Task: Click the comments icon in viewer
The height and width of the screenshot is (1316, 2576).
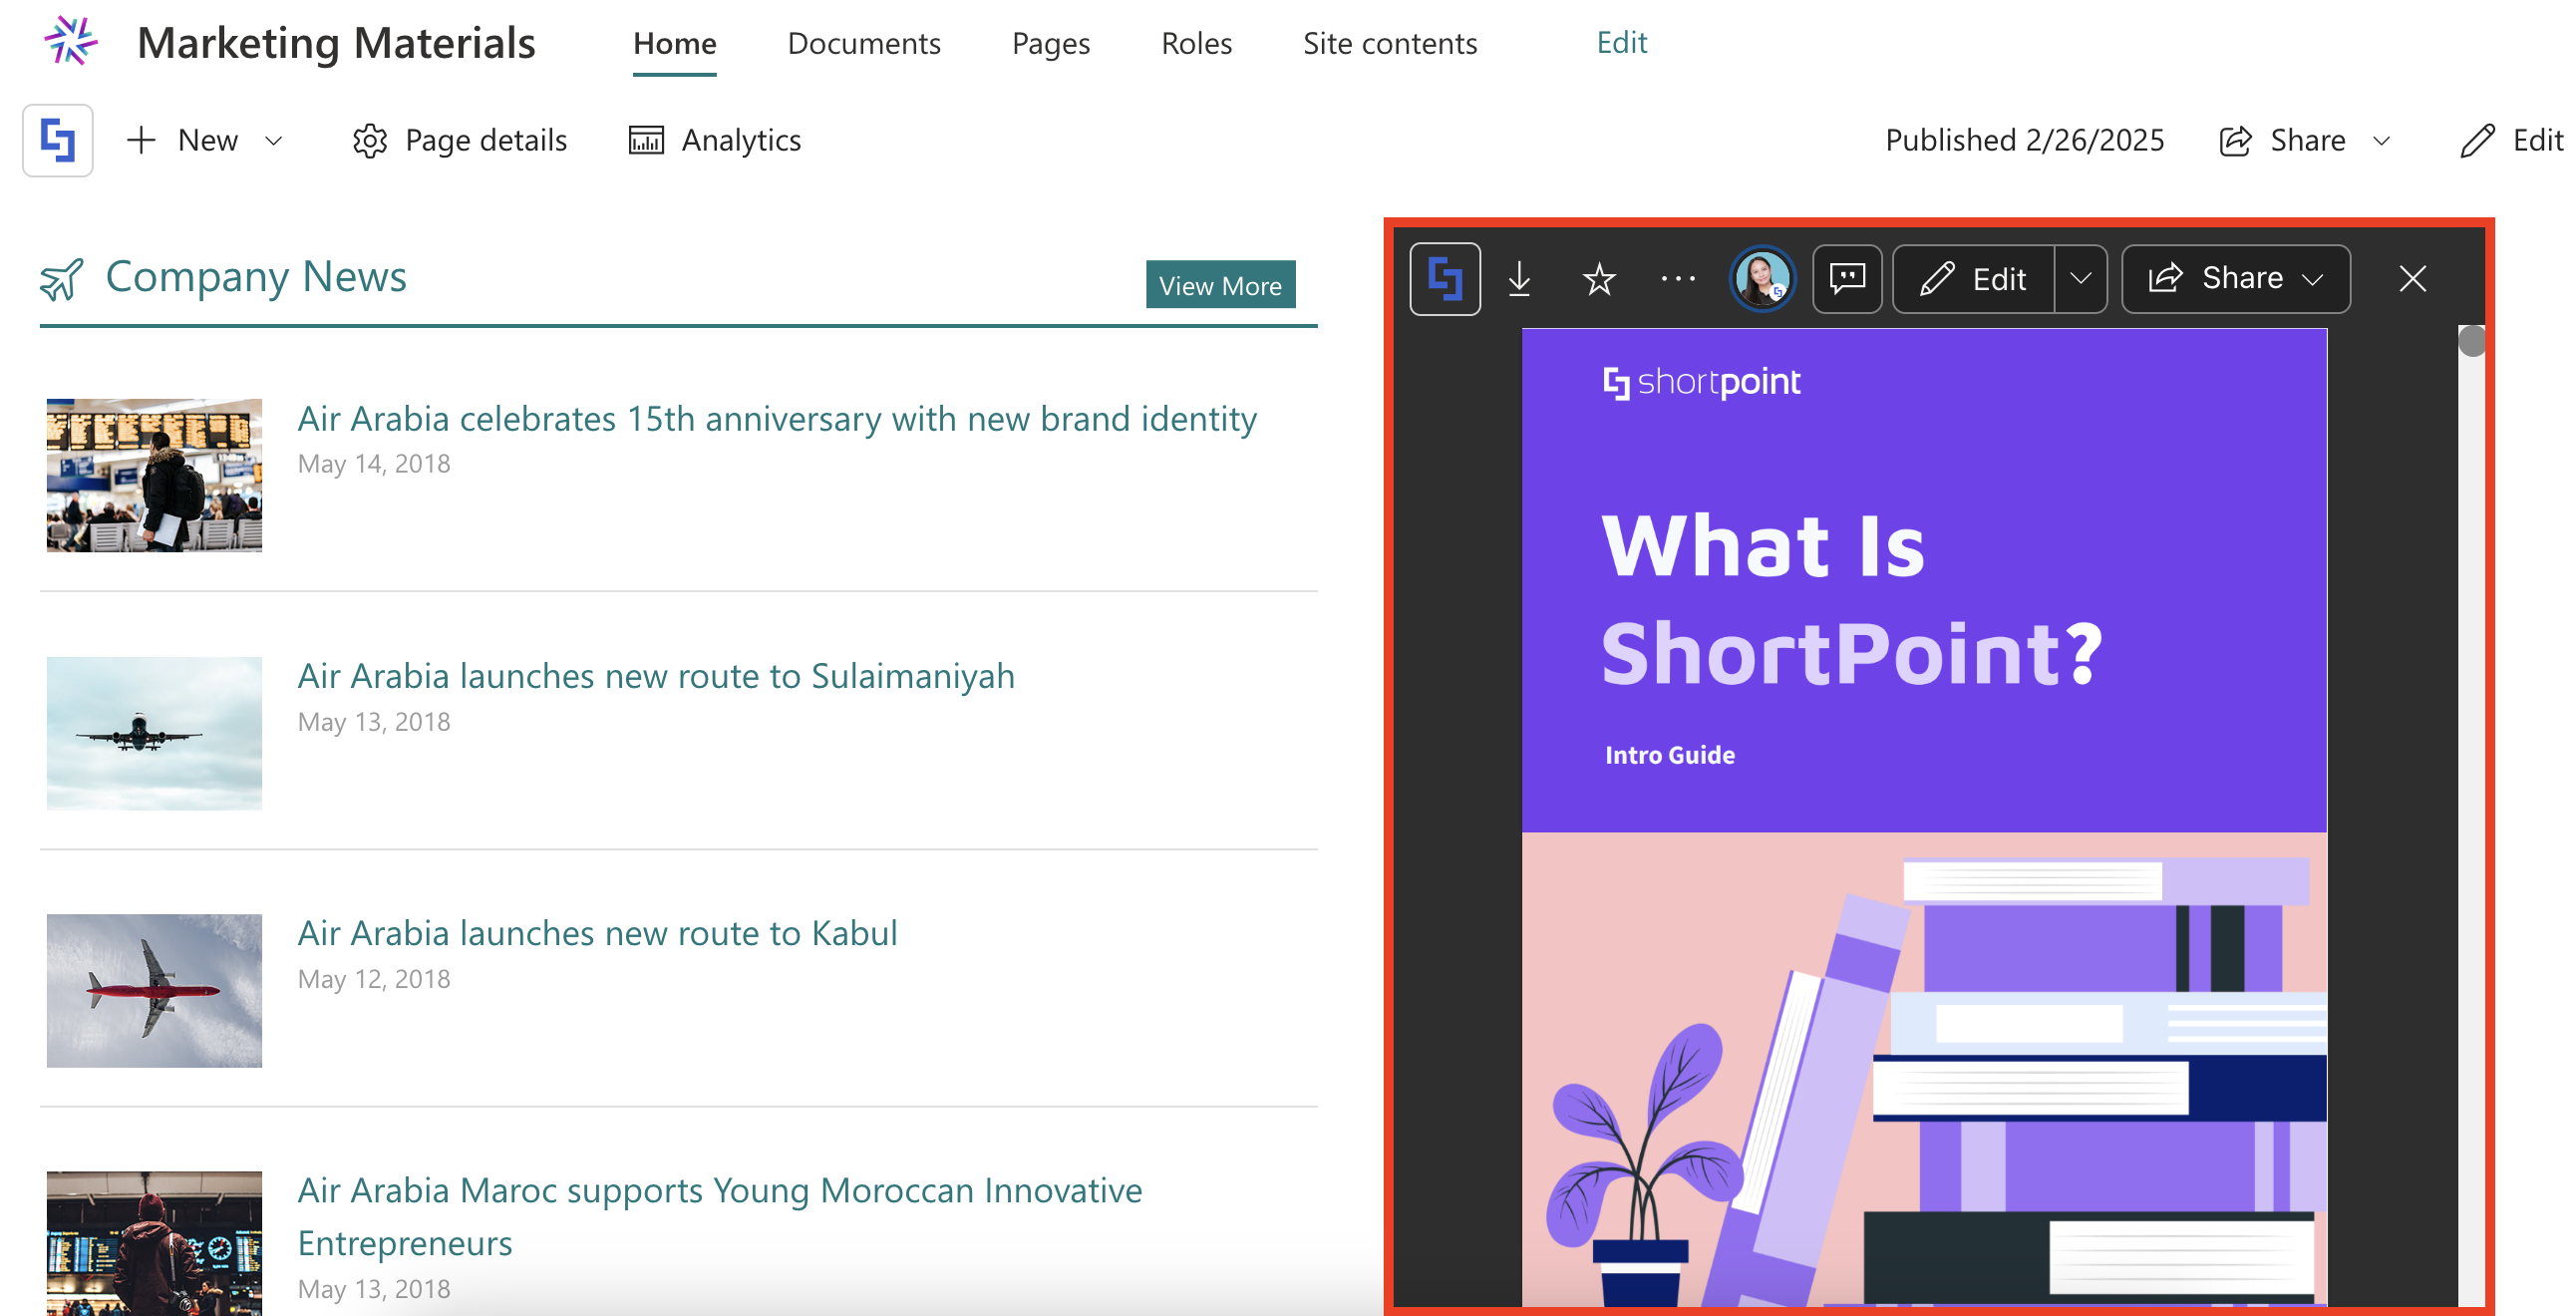Action: 1846,279
